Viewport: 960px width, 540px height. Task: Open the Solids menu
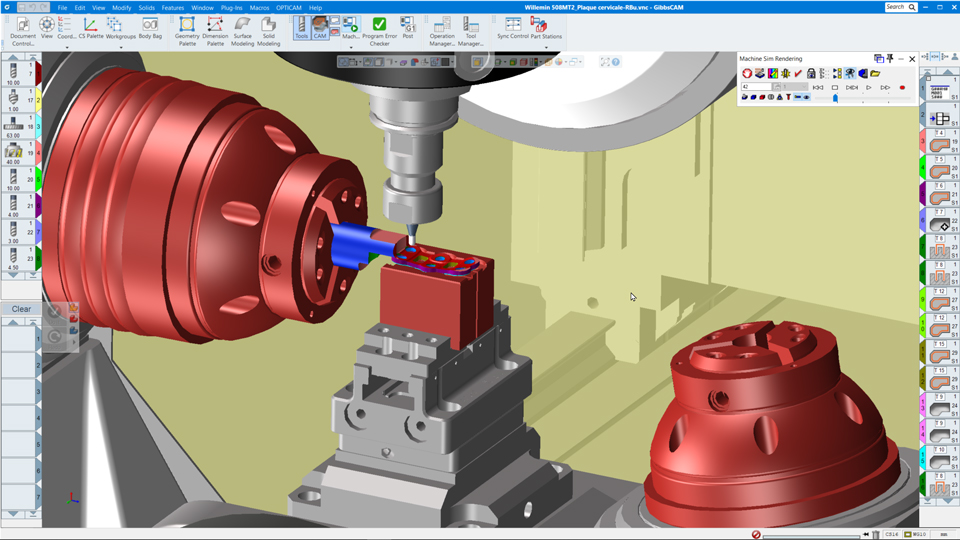[146, 7]
